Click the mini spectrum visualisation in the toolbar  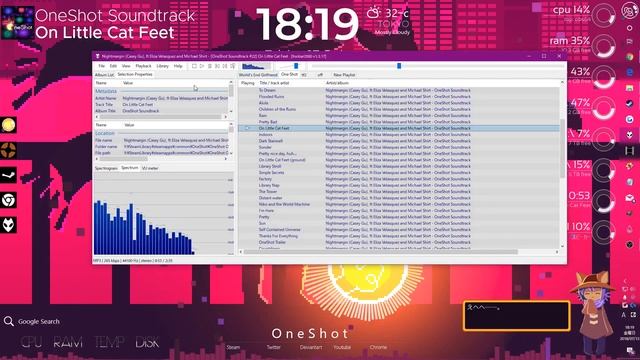point(256,66)
